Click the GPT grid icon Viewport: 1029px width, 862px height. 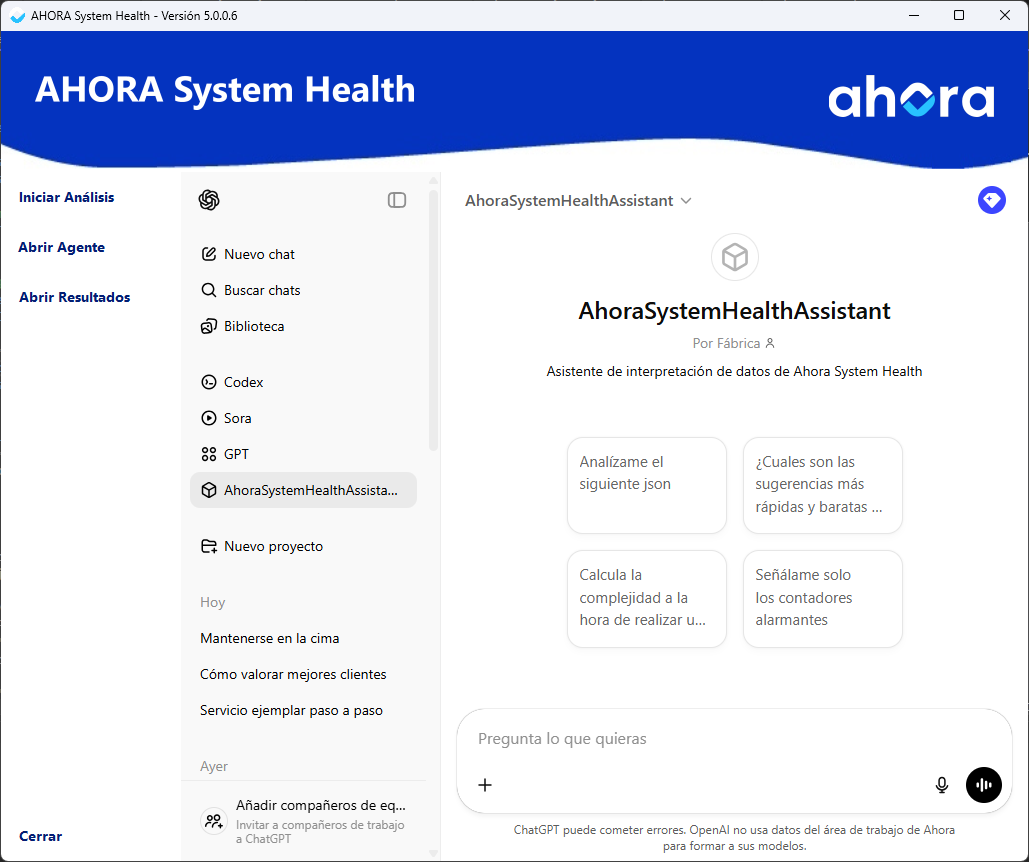209,454
